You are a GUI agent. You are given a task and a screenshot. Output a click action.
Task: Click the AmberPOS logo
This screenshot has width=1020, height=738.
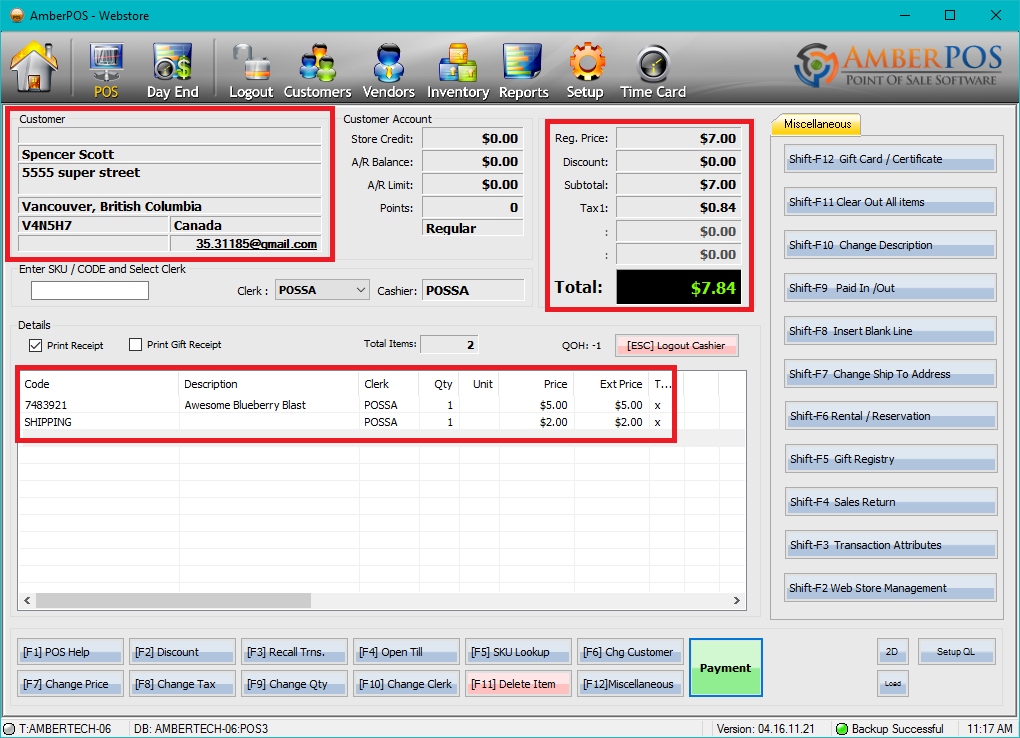pos(898,66)
